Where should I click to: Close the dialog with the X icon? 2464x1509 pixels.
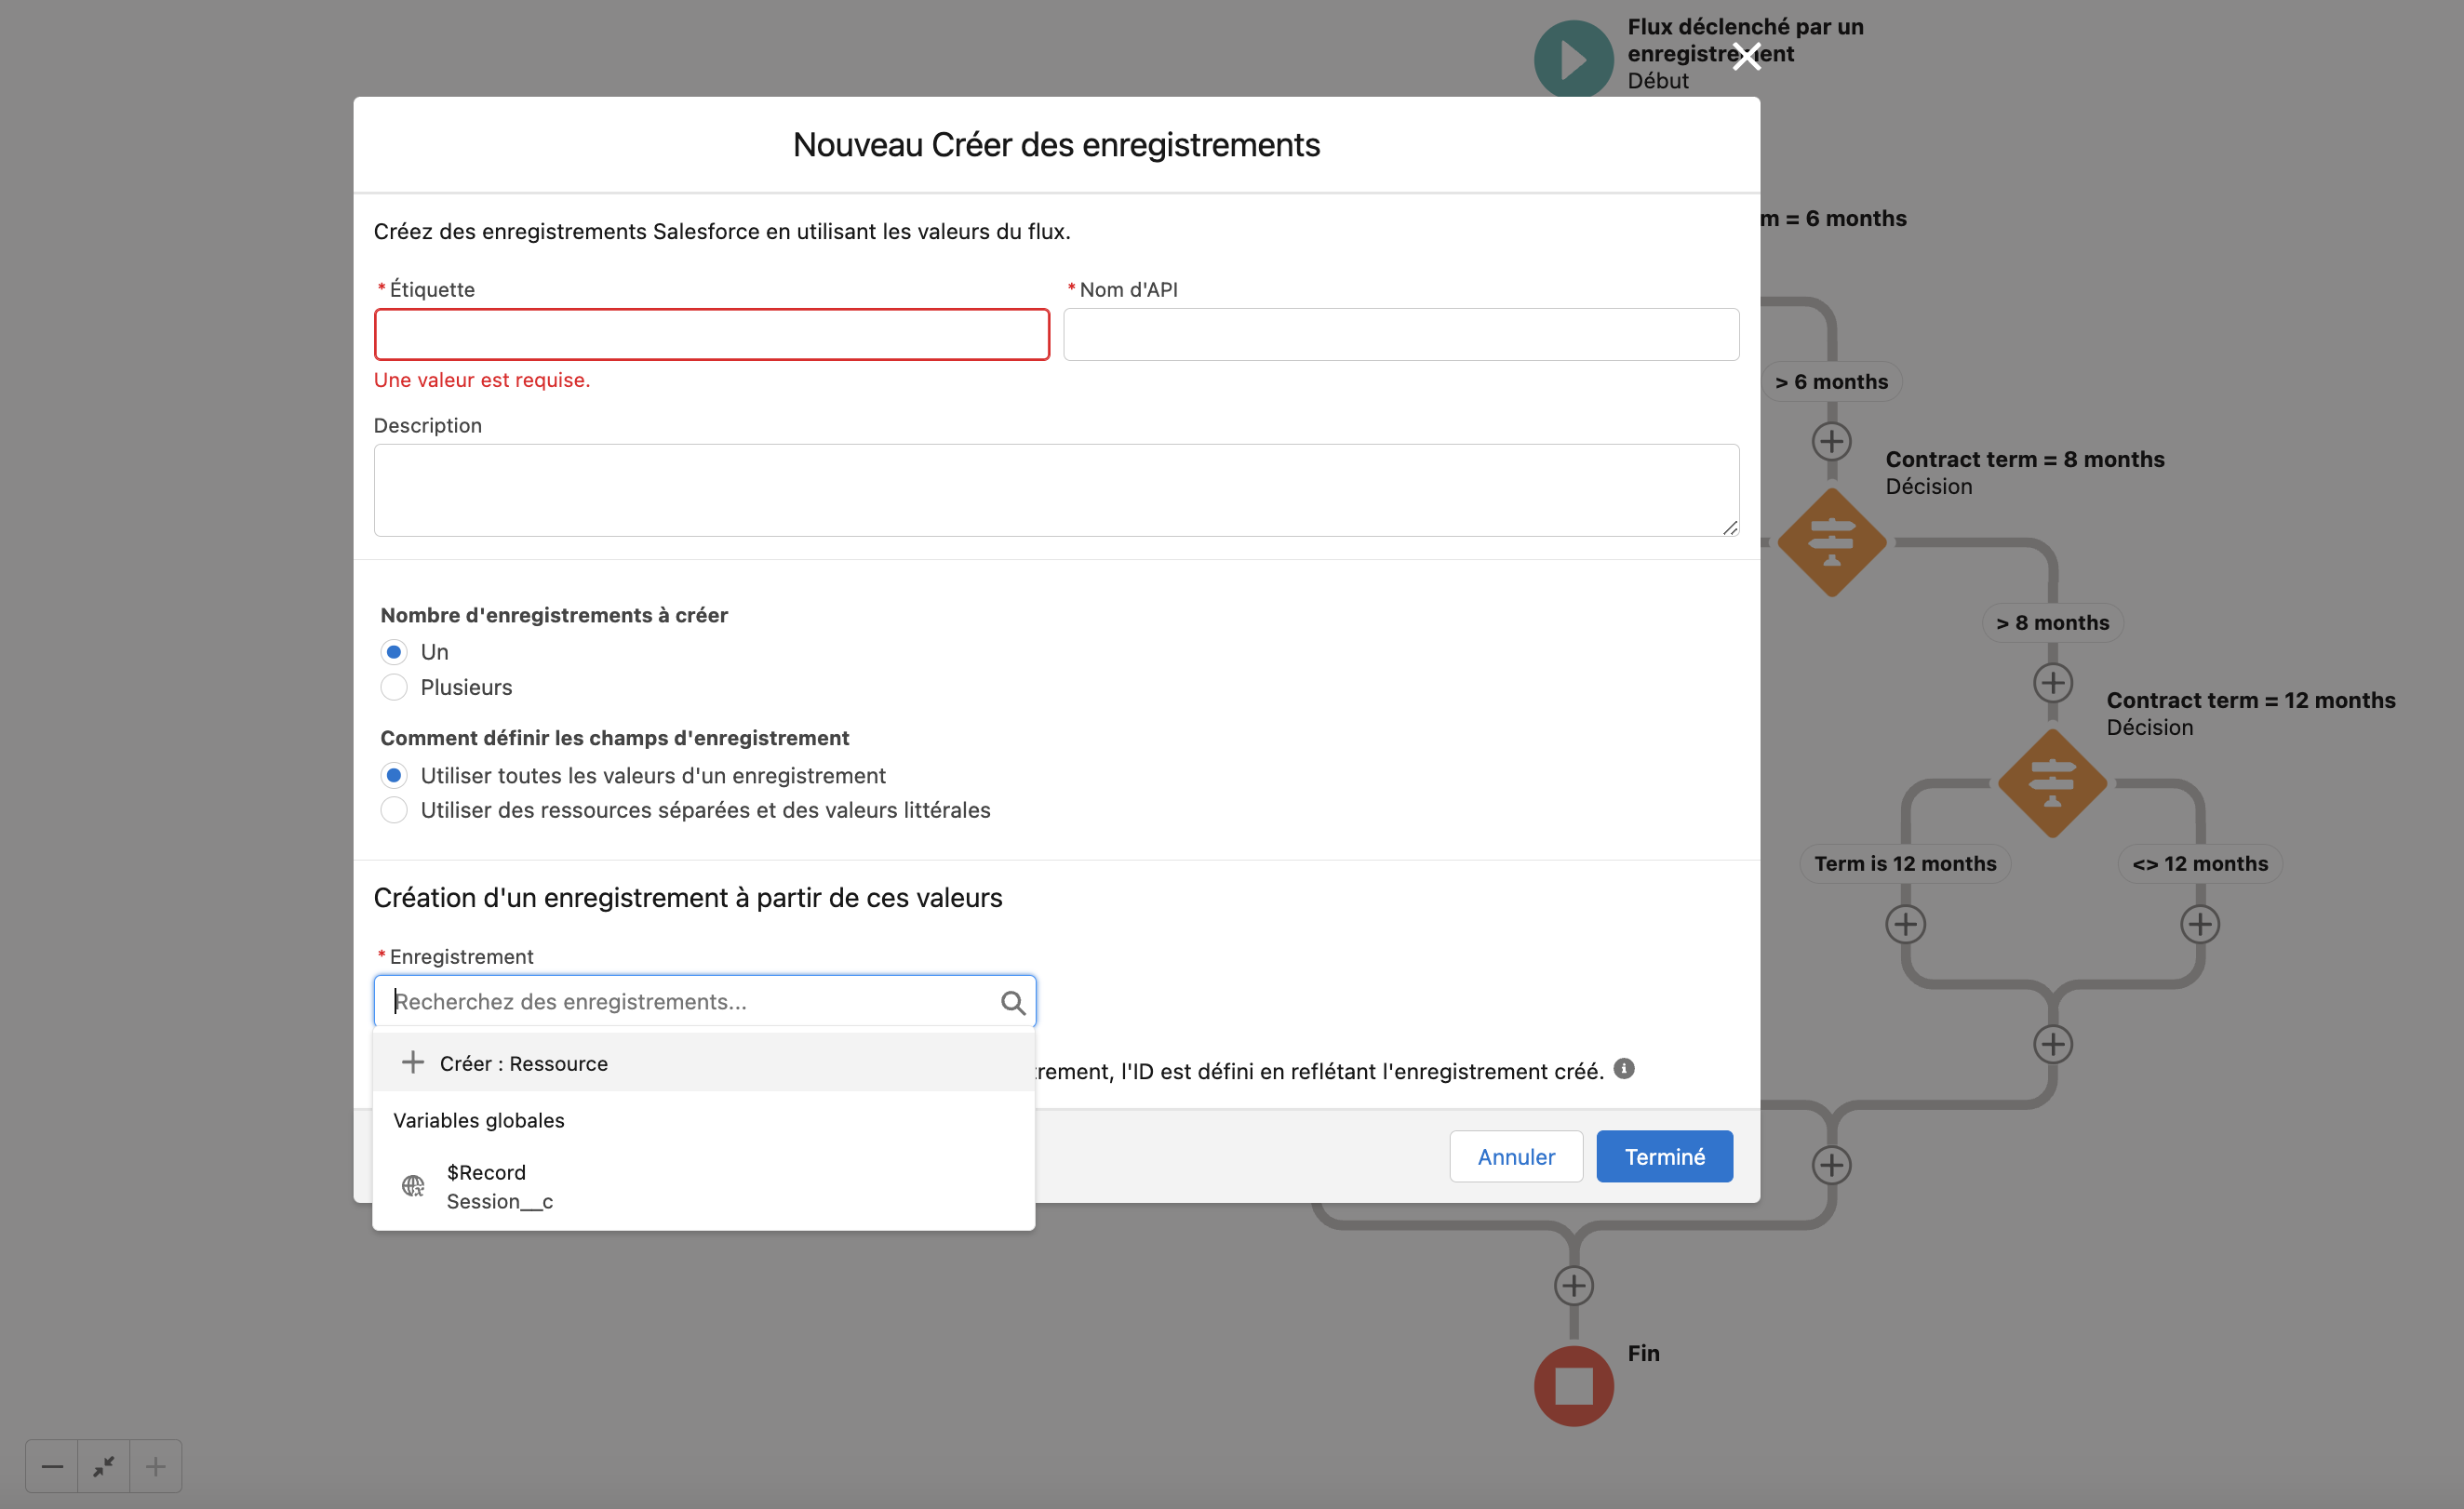point(1746,57)
